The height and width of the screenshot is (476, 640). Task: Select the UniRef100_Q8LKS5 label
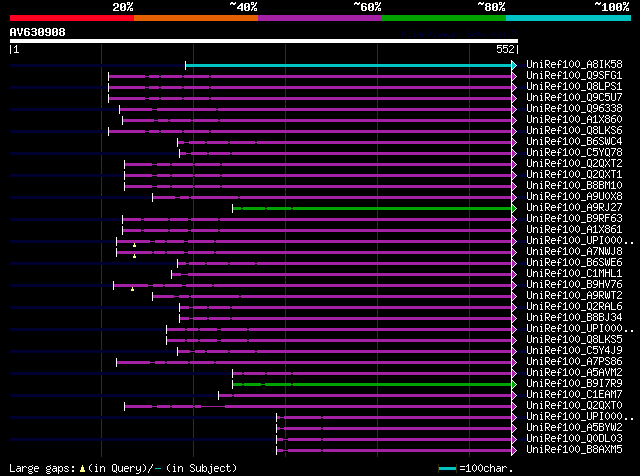click(x=574, y=340)
